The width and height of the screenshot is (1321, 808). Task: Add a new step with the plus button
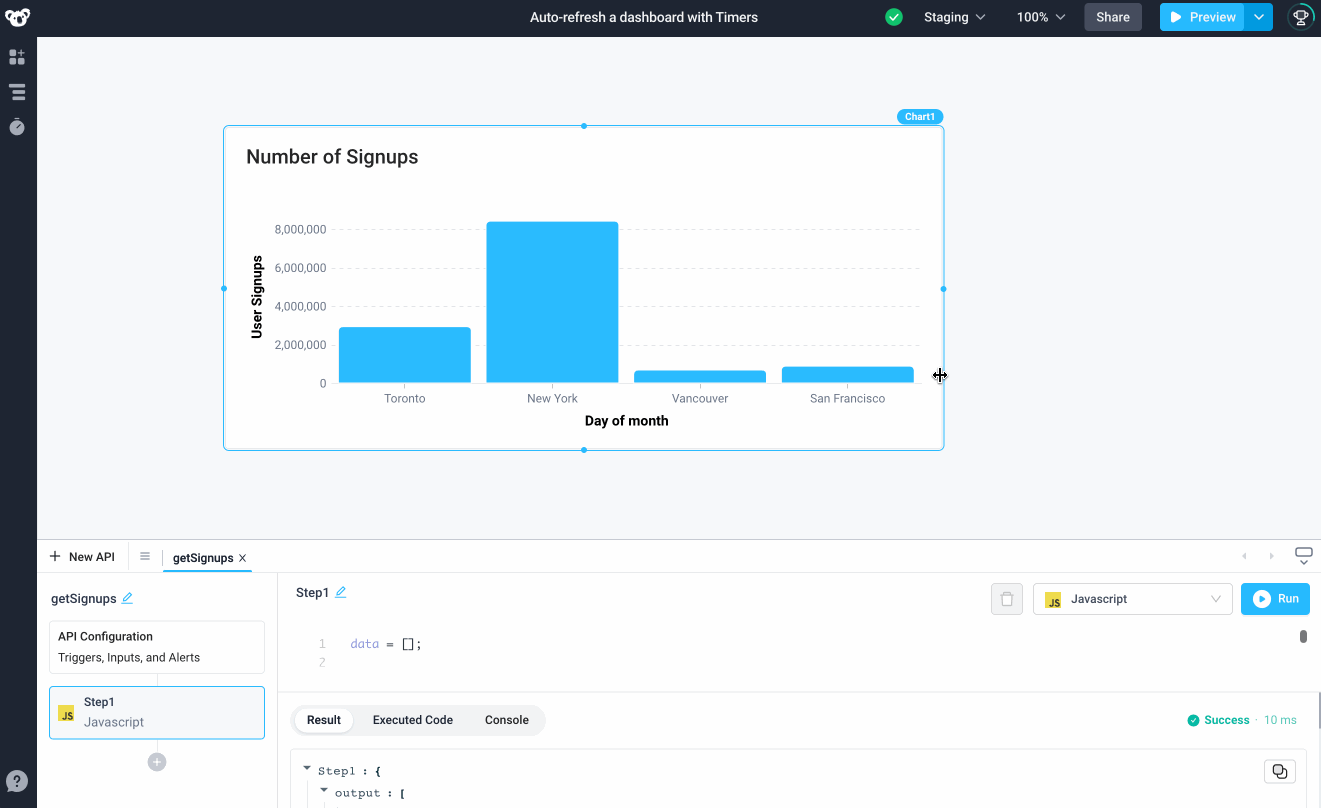156,761
